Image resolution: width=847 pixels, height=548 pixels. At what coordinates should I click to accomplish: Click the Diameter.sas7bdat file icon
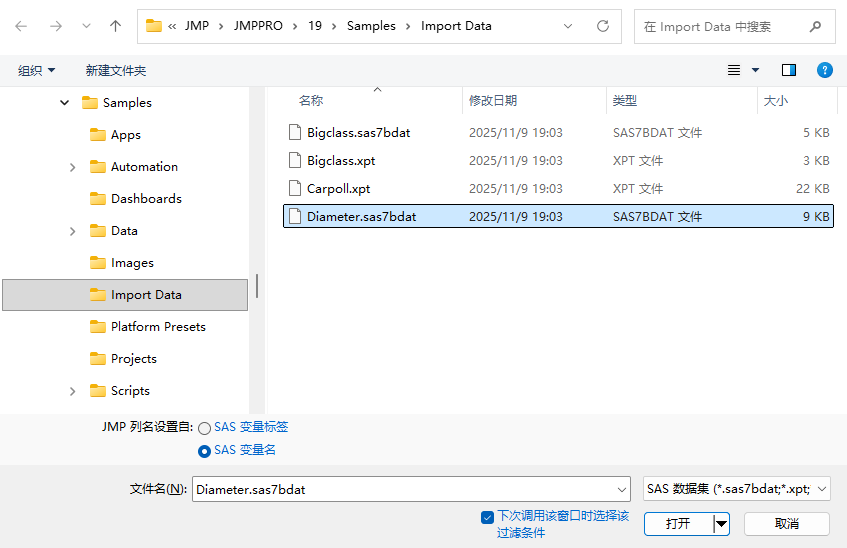tap(294, 217)
